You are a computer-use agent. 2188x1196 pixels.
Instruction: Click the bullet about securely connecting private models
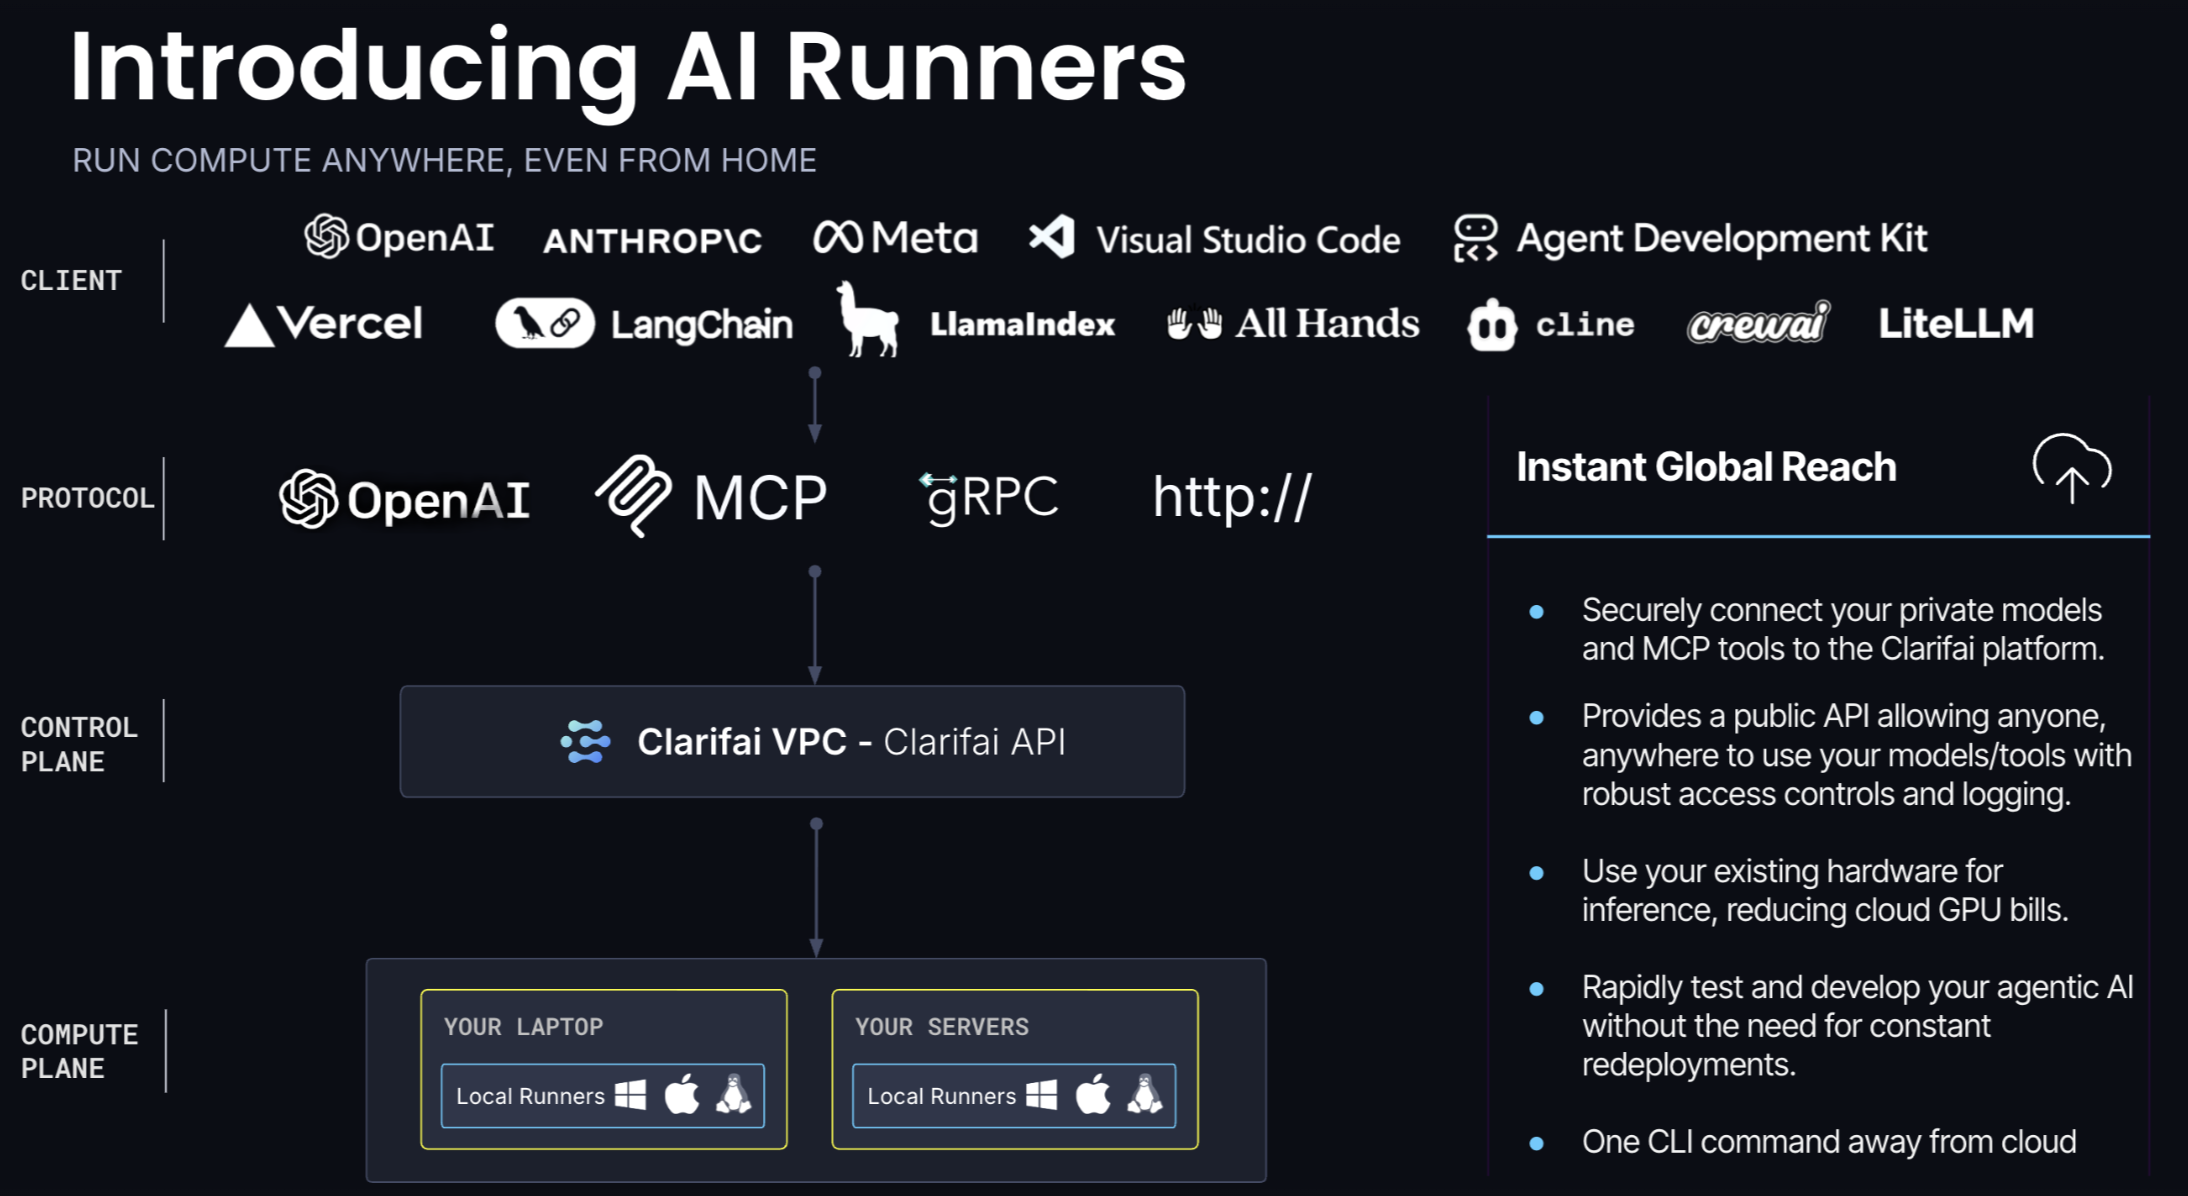click(1843, 629)
